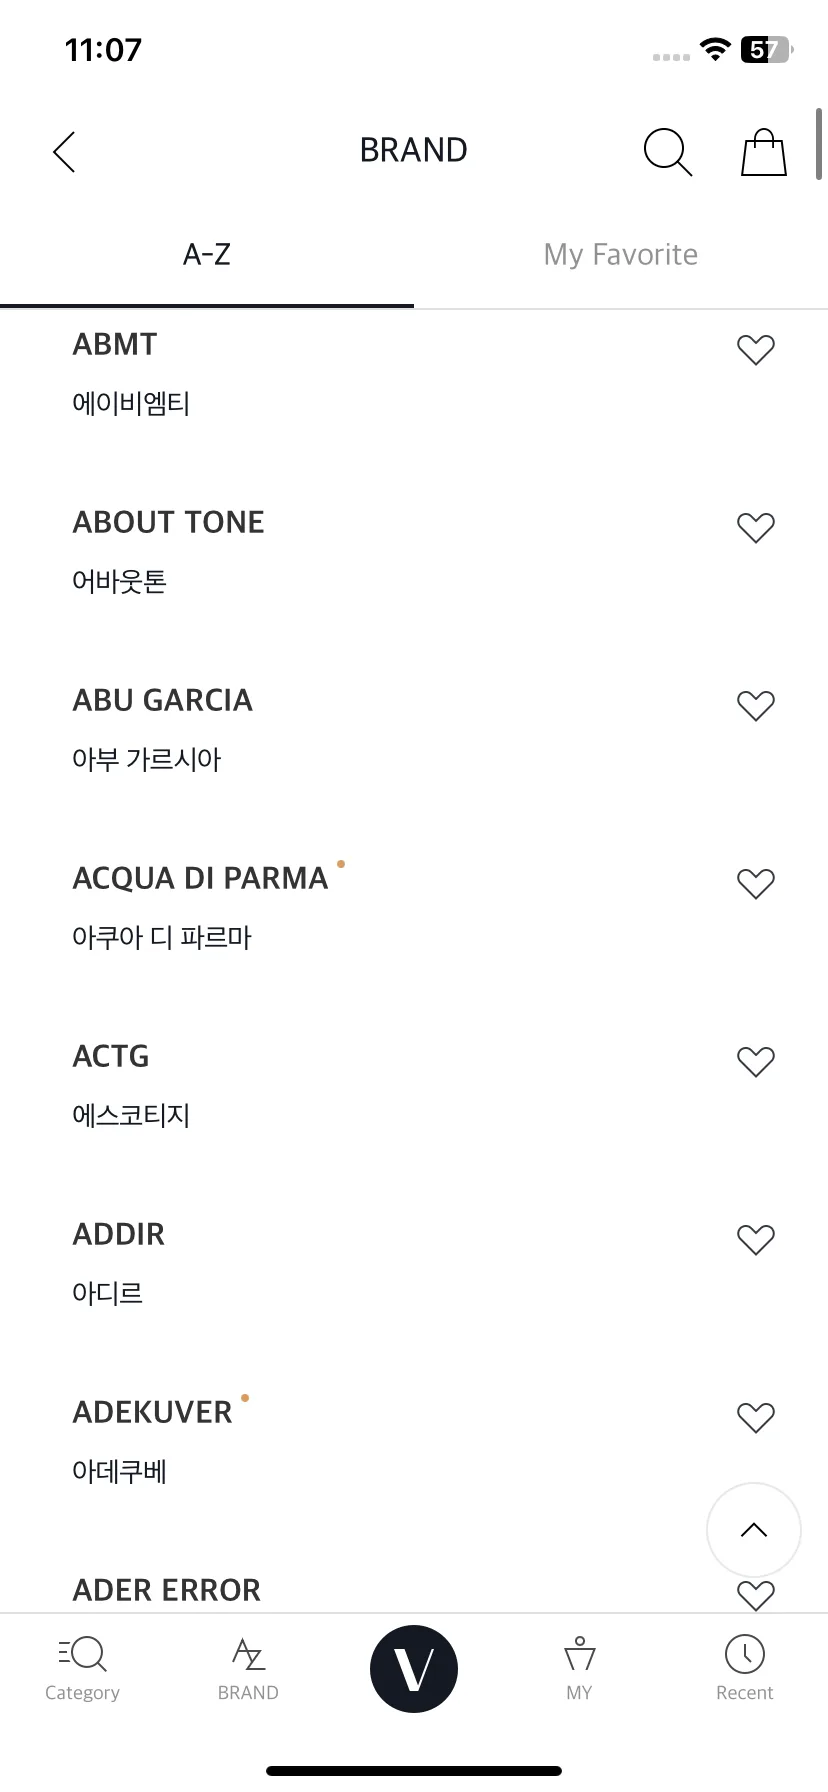Go home via center V logo
This screenshot has width=828, height=1792.
tap(414, 1669)
